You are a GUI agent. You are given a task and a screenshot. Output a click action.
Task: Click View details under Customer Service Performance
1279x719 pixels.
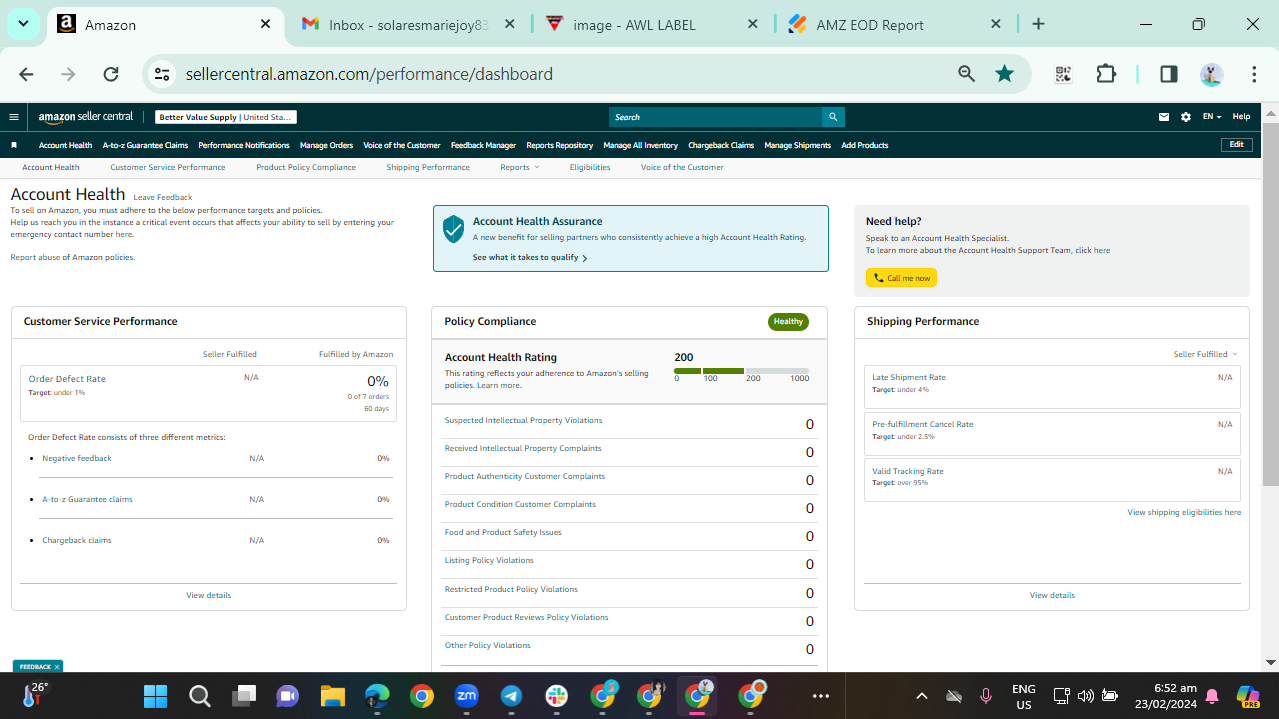coord(208,595)
